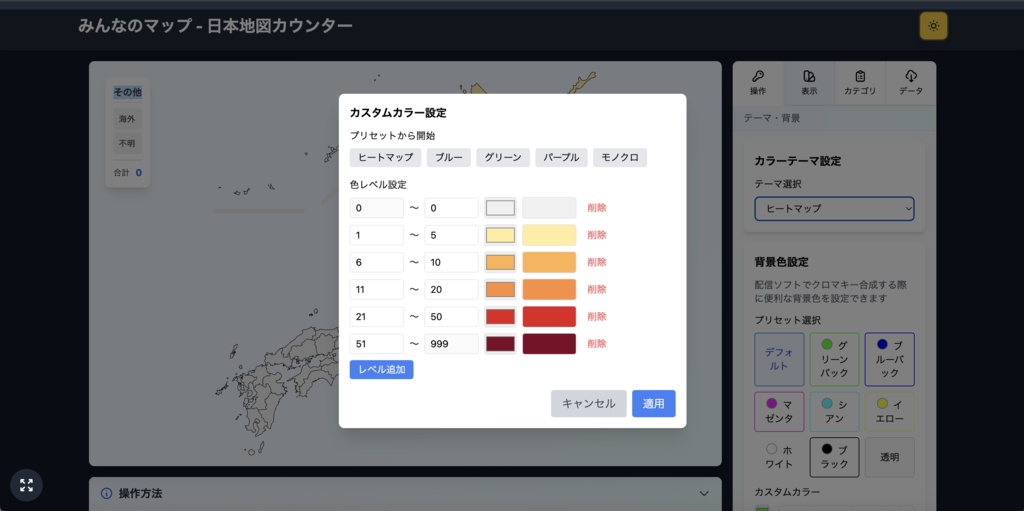Start from the グリーン preset
This screenshot has width=1024, height=511.
pos(503,157)
